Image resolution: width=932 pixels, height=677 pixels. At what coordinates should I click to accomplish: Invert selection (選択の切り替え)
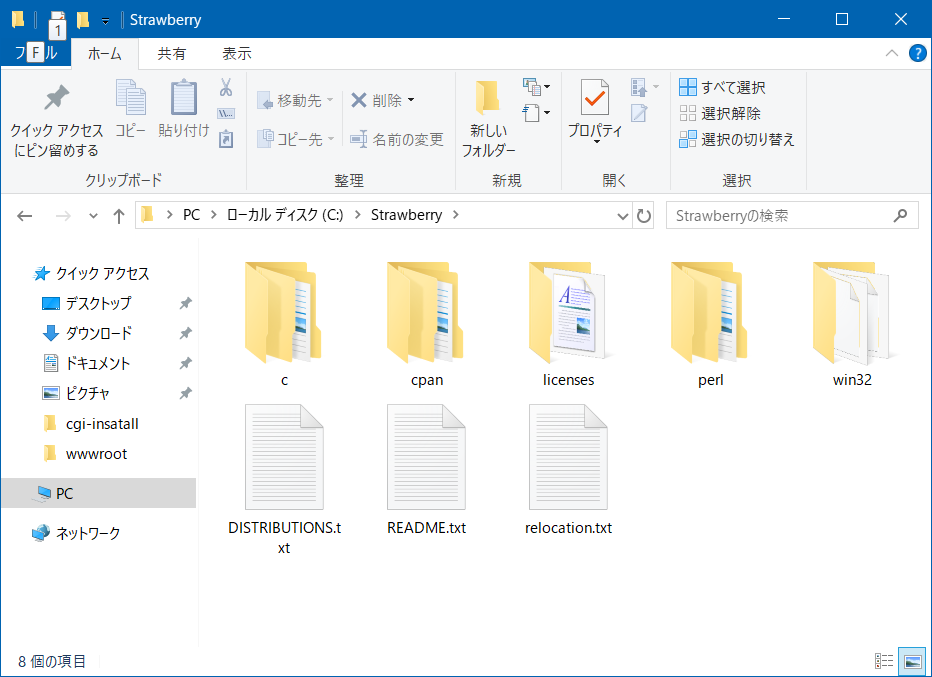tap(736, 139)
